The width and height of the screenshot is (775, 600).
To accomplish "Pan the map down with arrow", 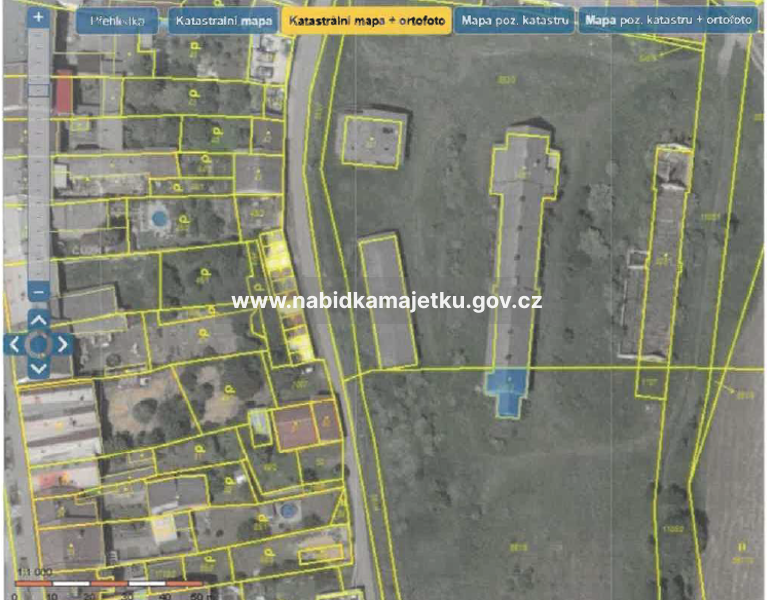I will pos(38,368).
